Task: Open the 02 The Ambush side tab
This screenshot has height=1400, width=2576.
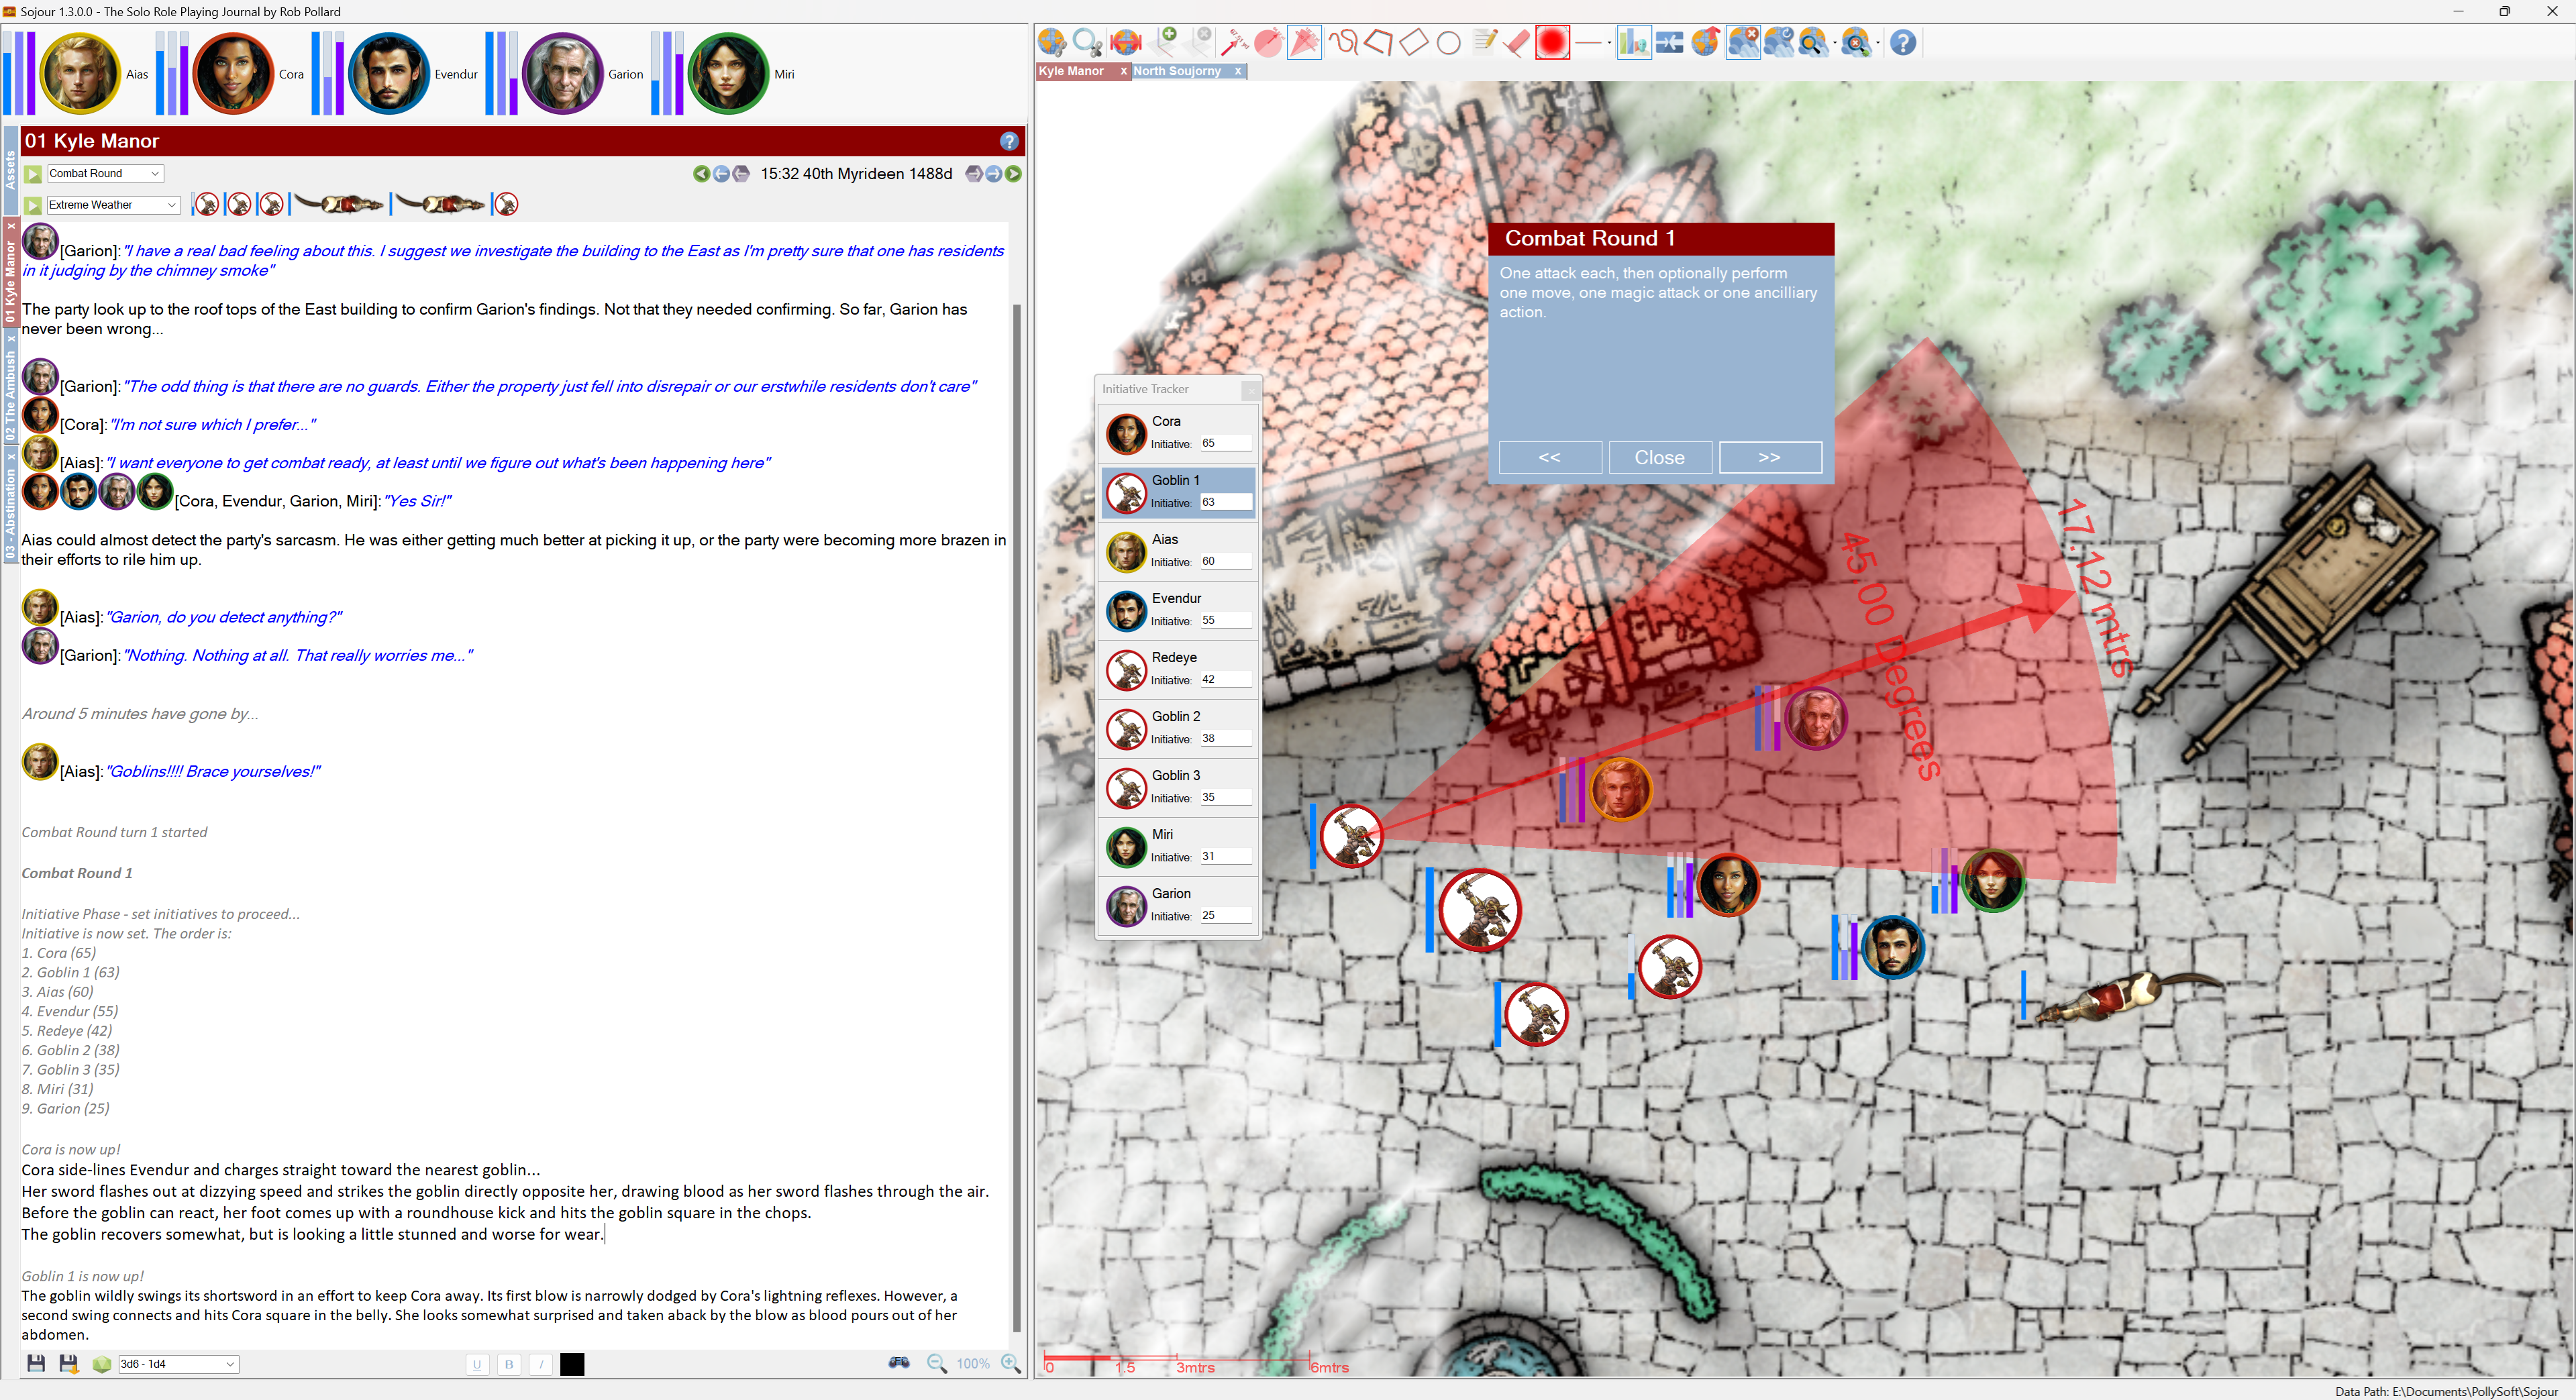Action: coord(11,395)
